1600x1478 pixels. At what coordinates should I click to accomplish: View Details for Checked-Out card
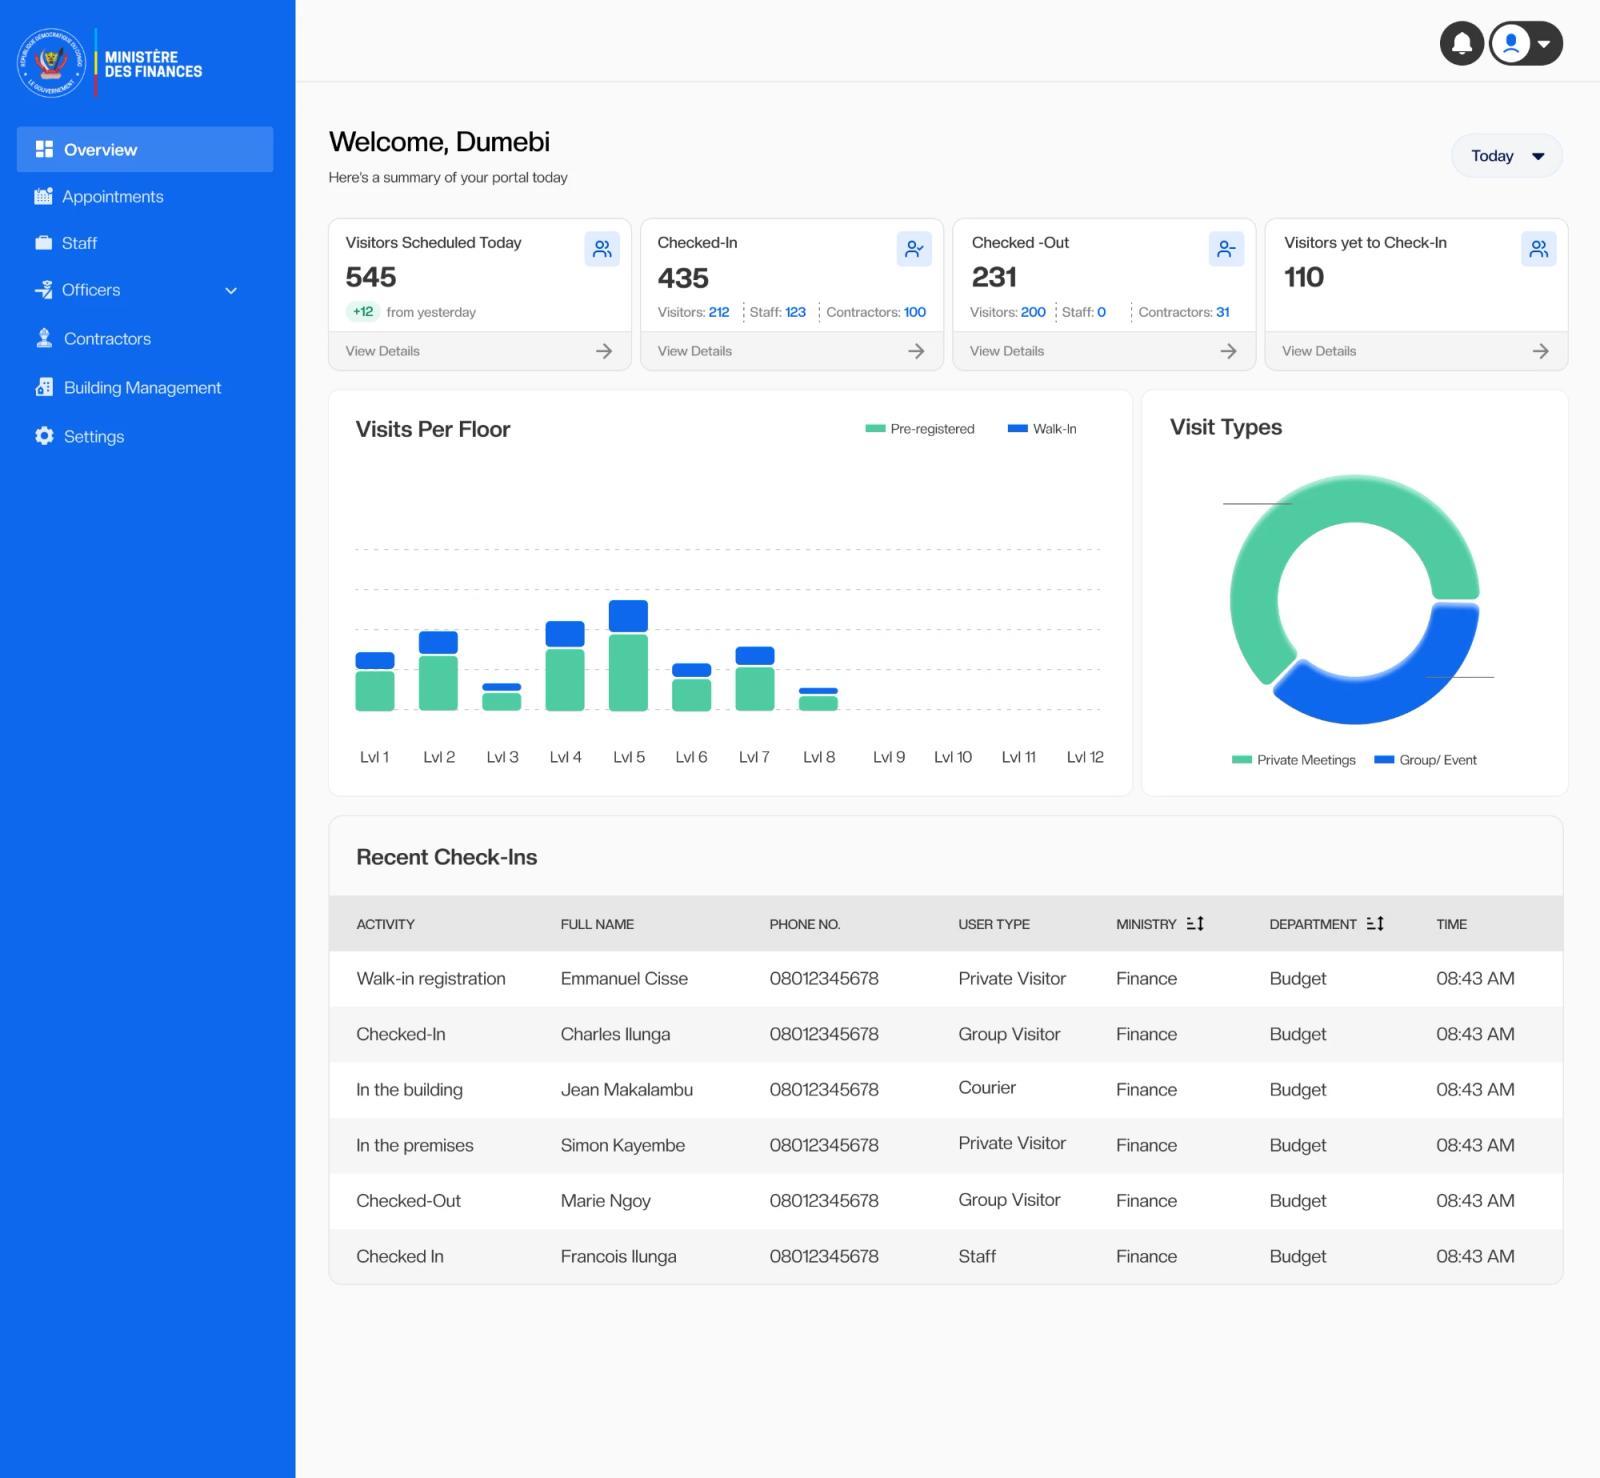coord(1007,351)
